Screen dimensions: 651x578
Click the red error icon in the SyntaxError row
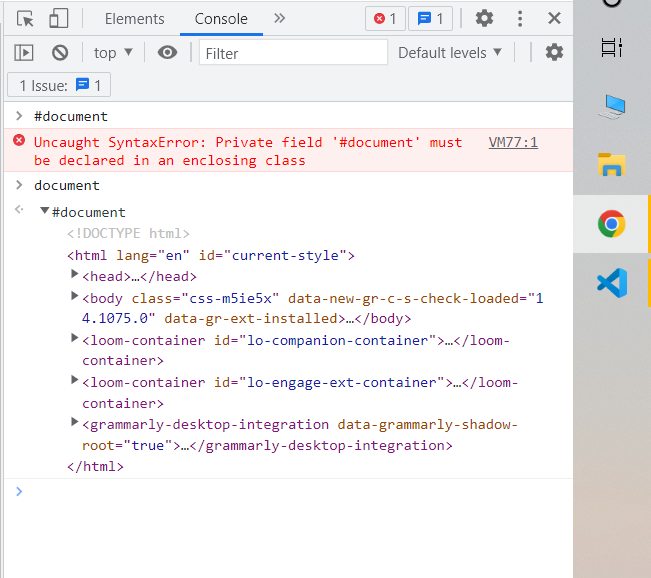click(19, 140)
